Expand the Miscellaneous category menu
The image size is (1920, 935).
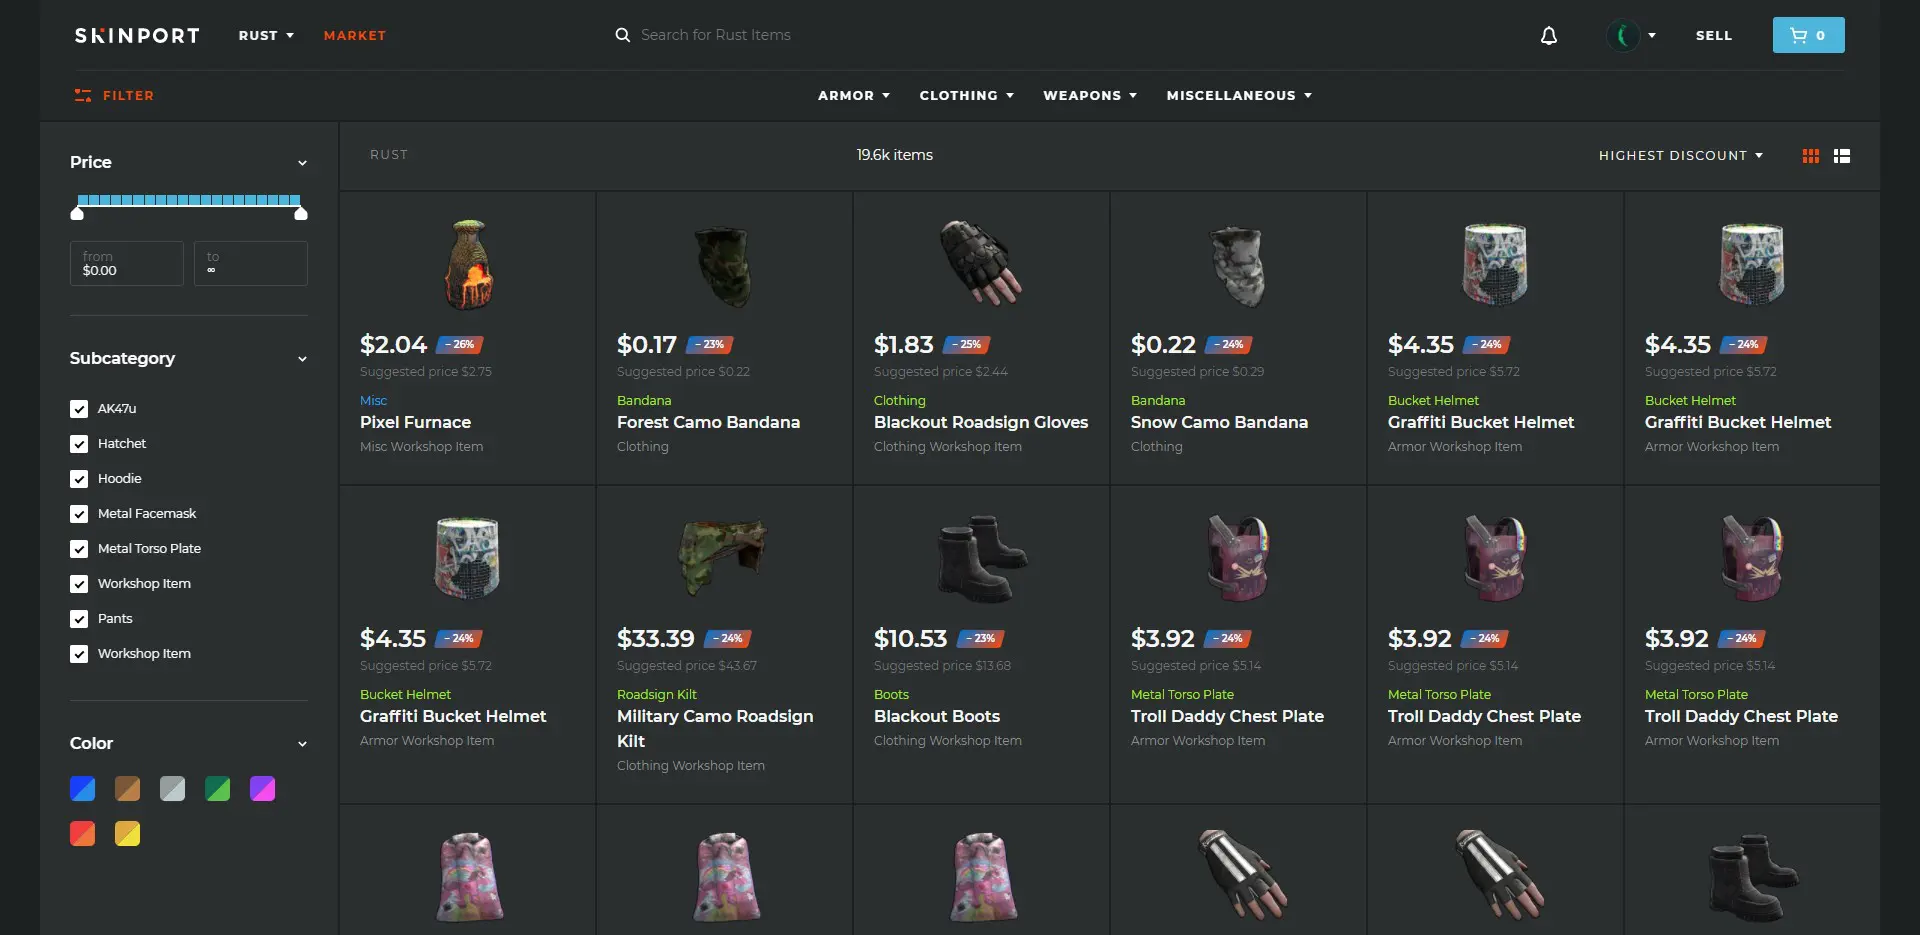click(x=1239, y=96)
